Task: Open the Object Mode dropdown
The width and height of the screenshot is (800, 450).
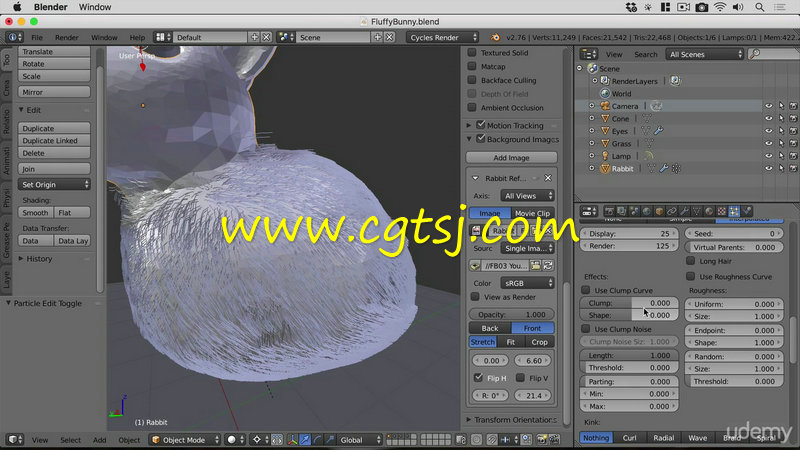Action: coord(185,440)
